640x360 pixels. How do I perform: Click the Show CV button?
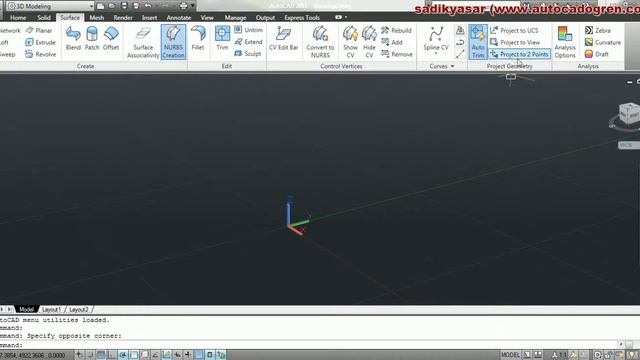pos(350,42)
